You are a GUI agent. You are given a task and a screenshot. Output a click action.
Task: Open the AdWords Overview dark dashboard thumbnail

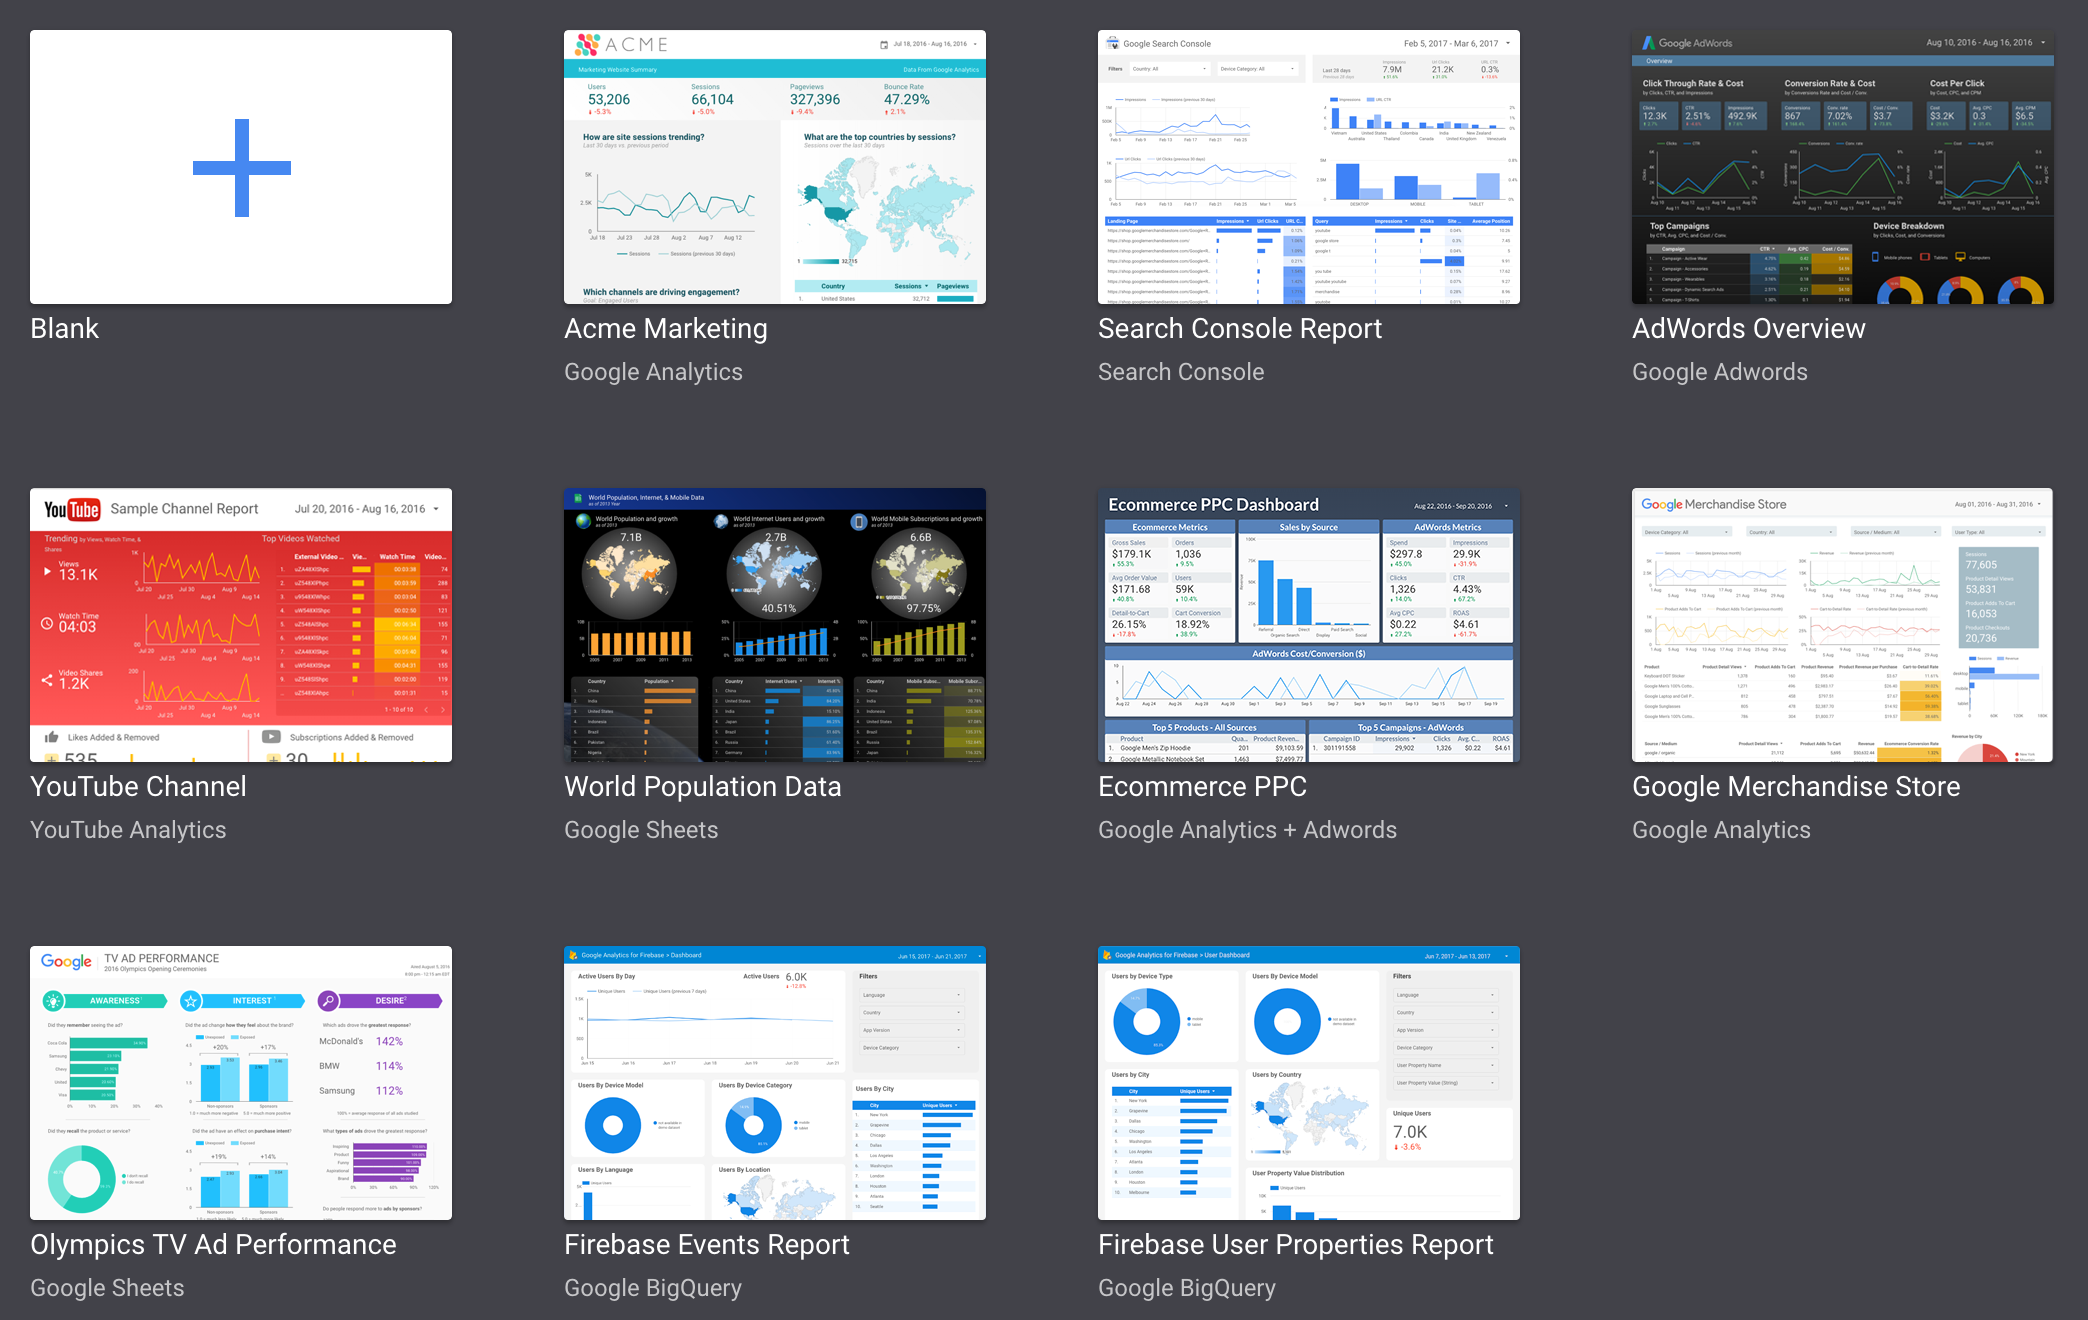coord(1843,167)
